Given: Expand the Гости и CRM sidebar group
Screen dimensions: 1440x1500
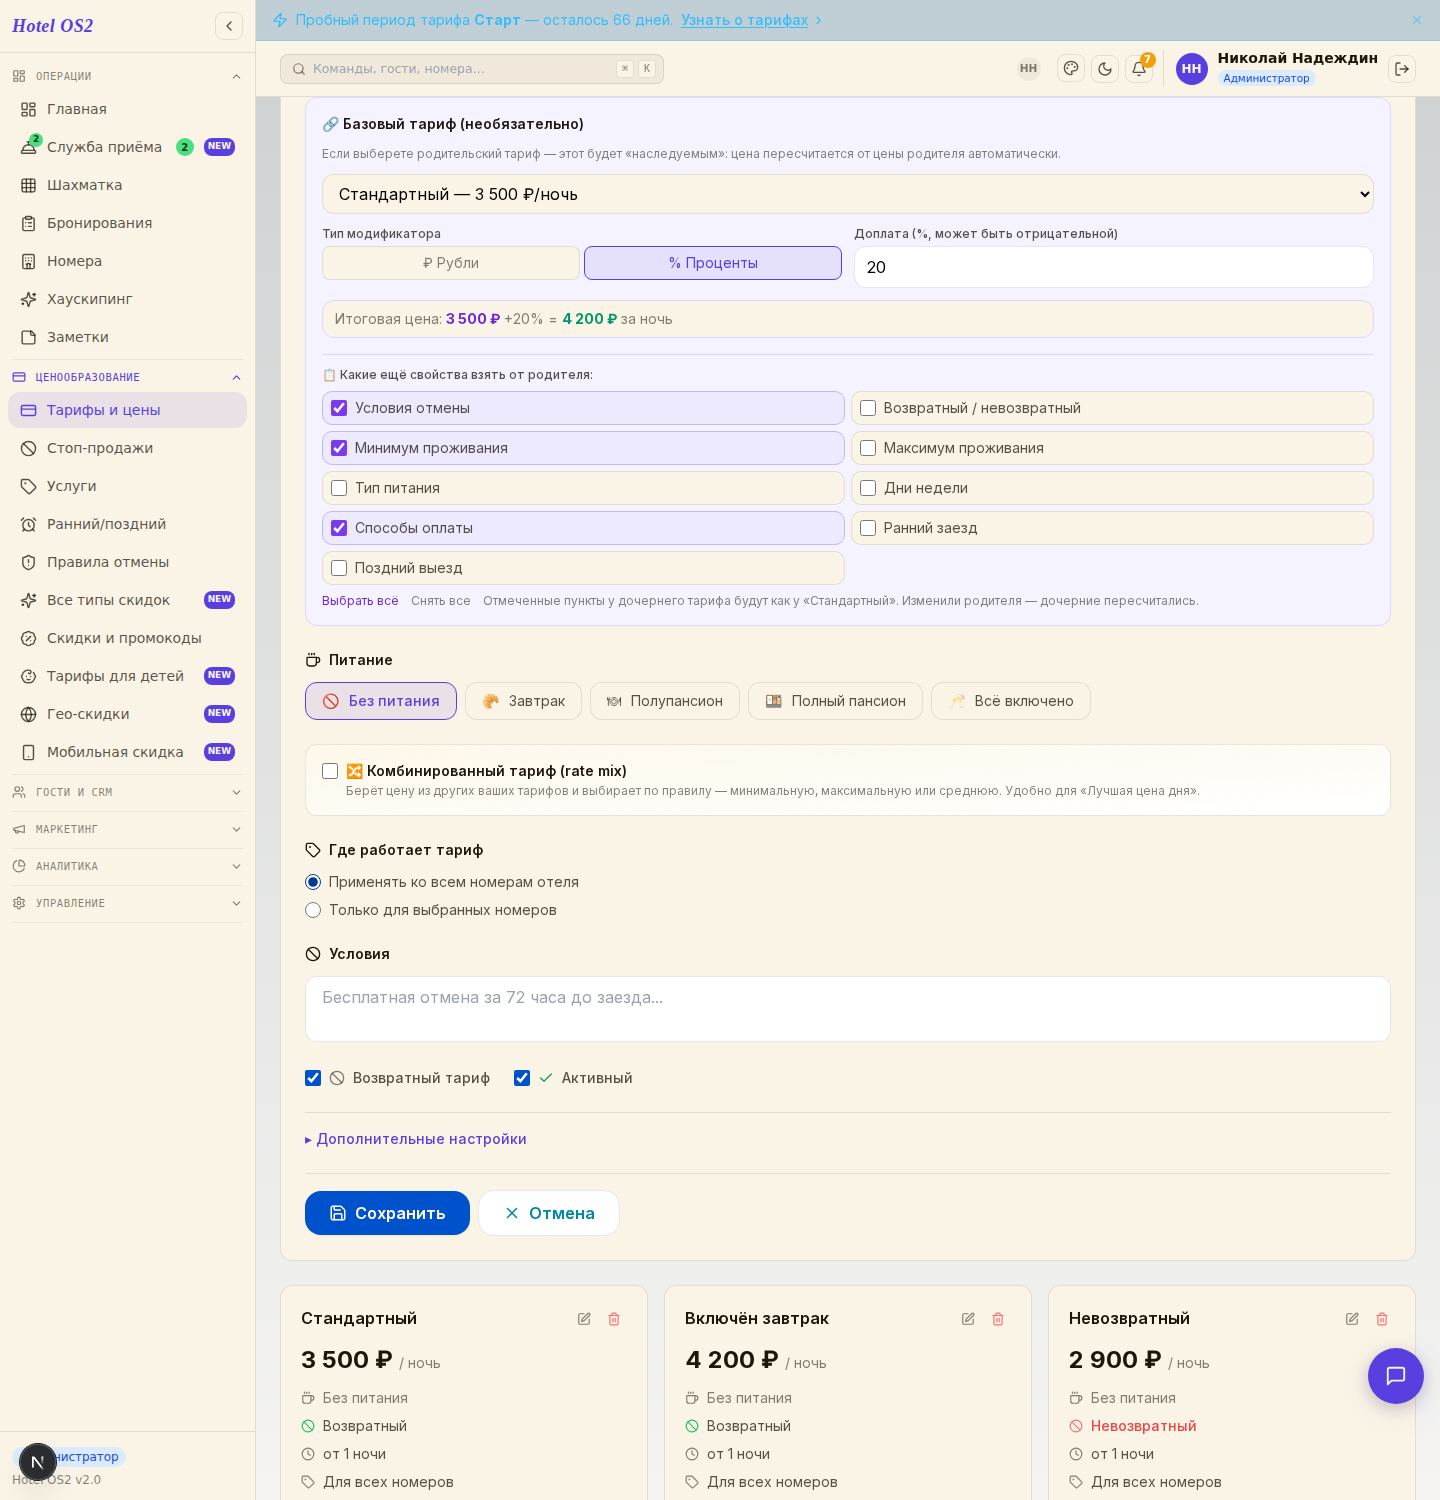Looking at the screenshot, I should coord(127,792).
